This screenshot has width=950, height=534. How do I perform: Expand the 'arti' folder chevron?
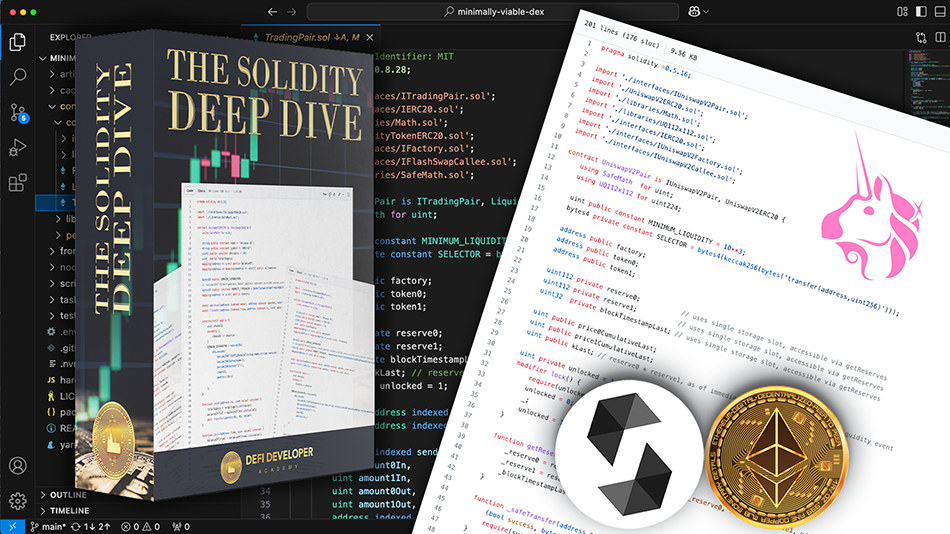point(52,74)
